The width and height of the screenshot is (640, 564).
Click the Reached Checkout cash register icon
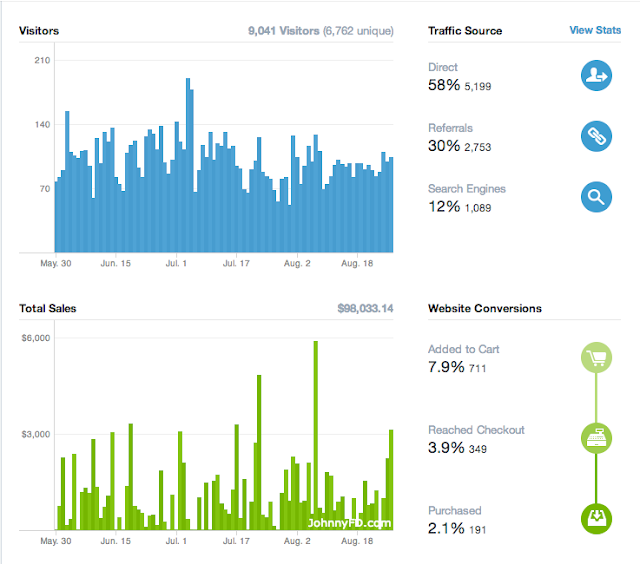(596, 438)
